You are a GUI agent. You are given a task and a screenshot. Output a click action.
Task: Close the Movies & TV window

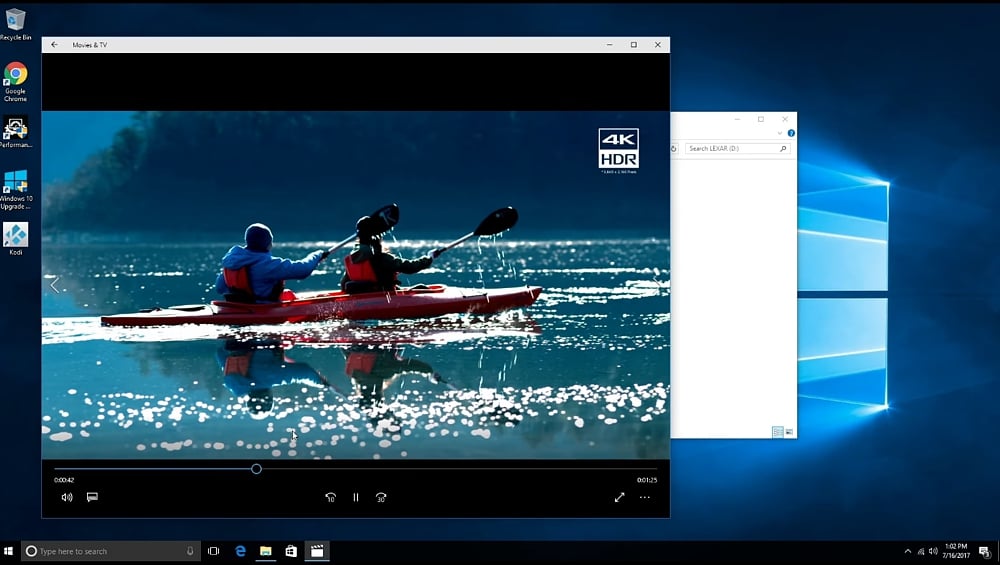point(658,45)
